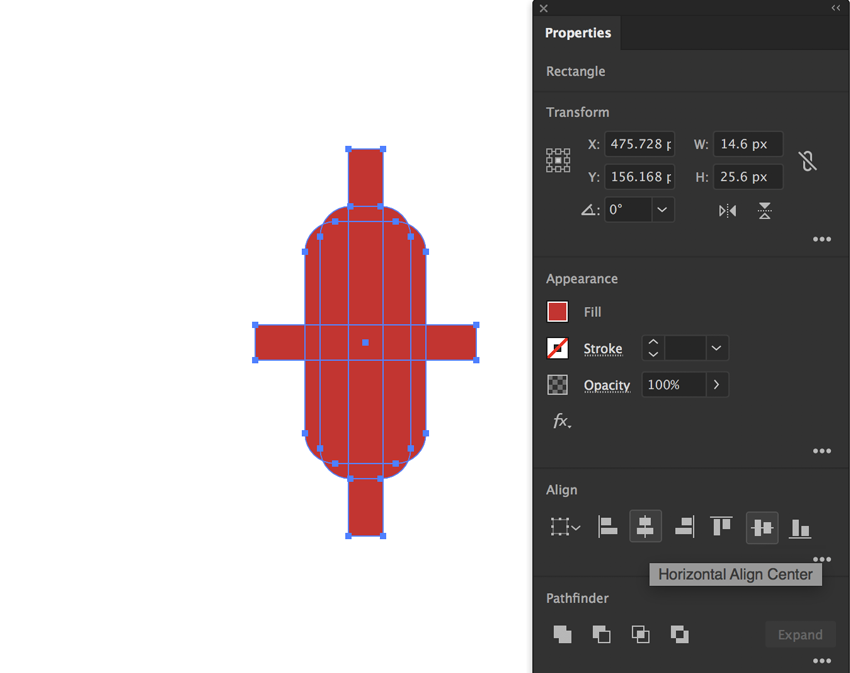Toggle maintain width and height proportions link

point(808,160)
